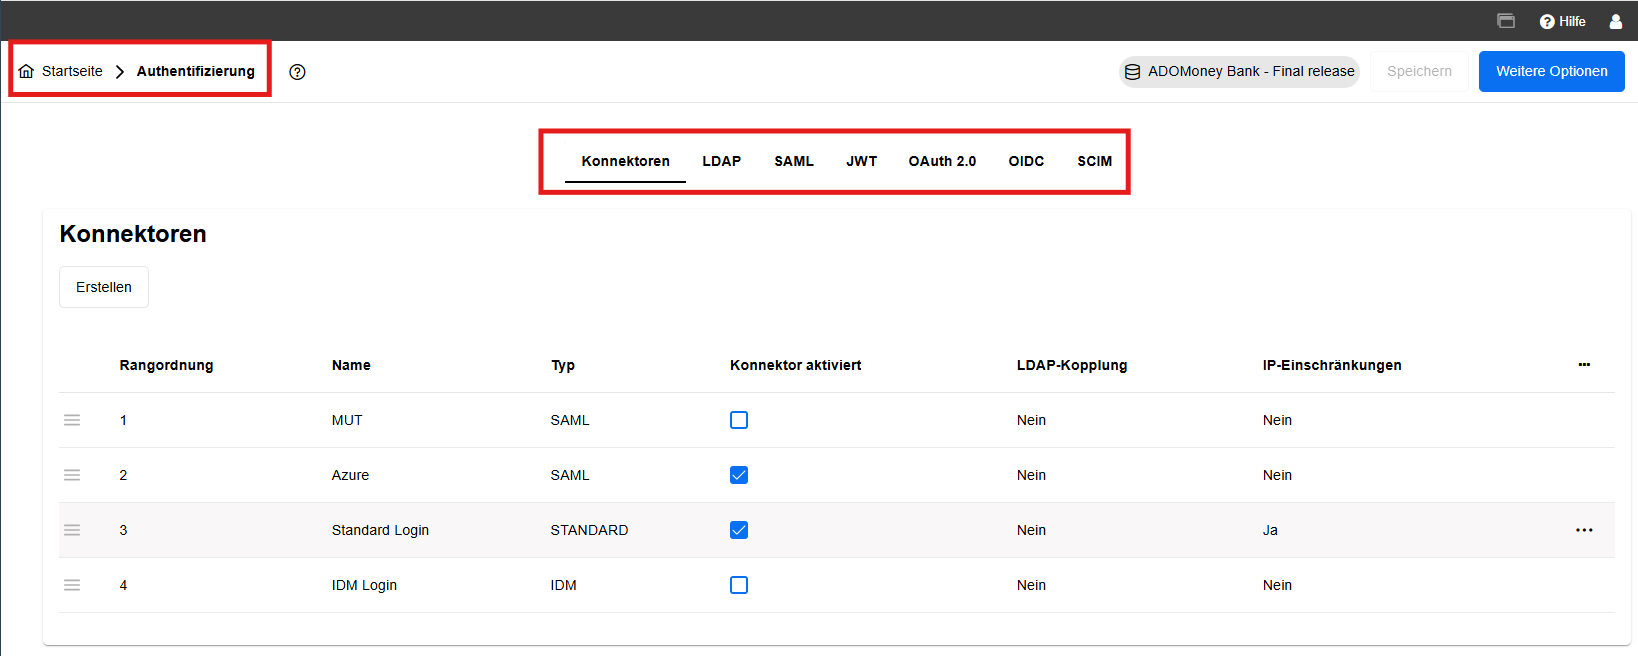1638x656 pixels.
Task: Click the SAML type cell in MUT row
Action: coord(570,420)
